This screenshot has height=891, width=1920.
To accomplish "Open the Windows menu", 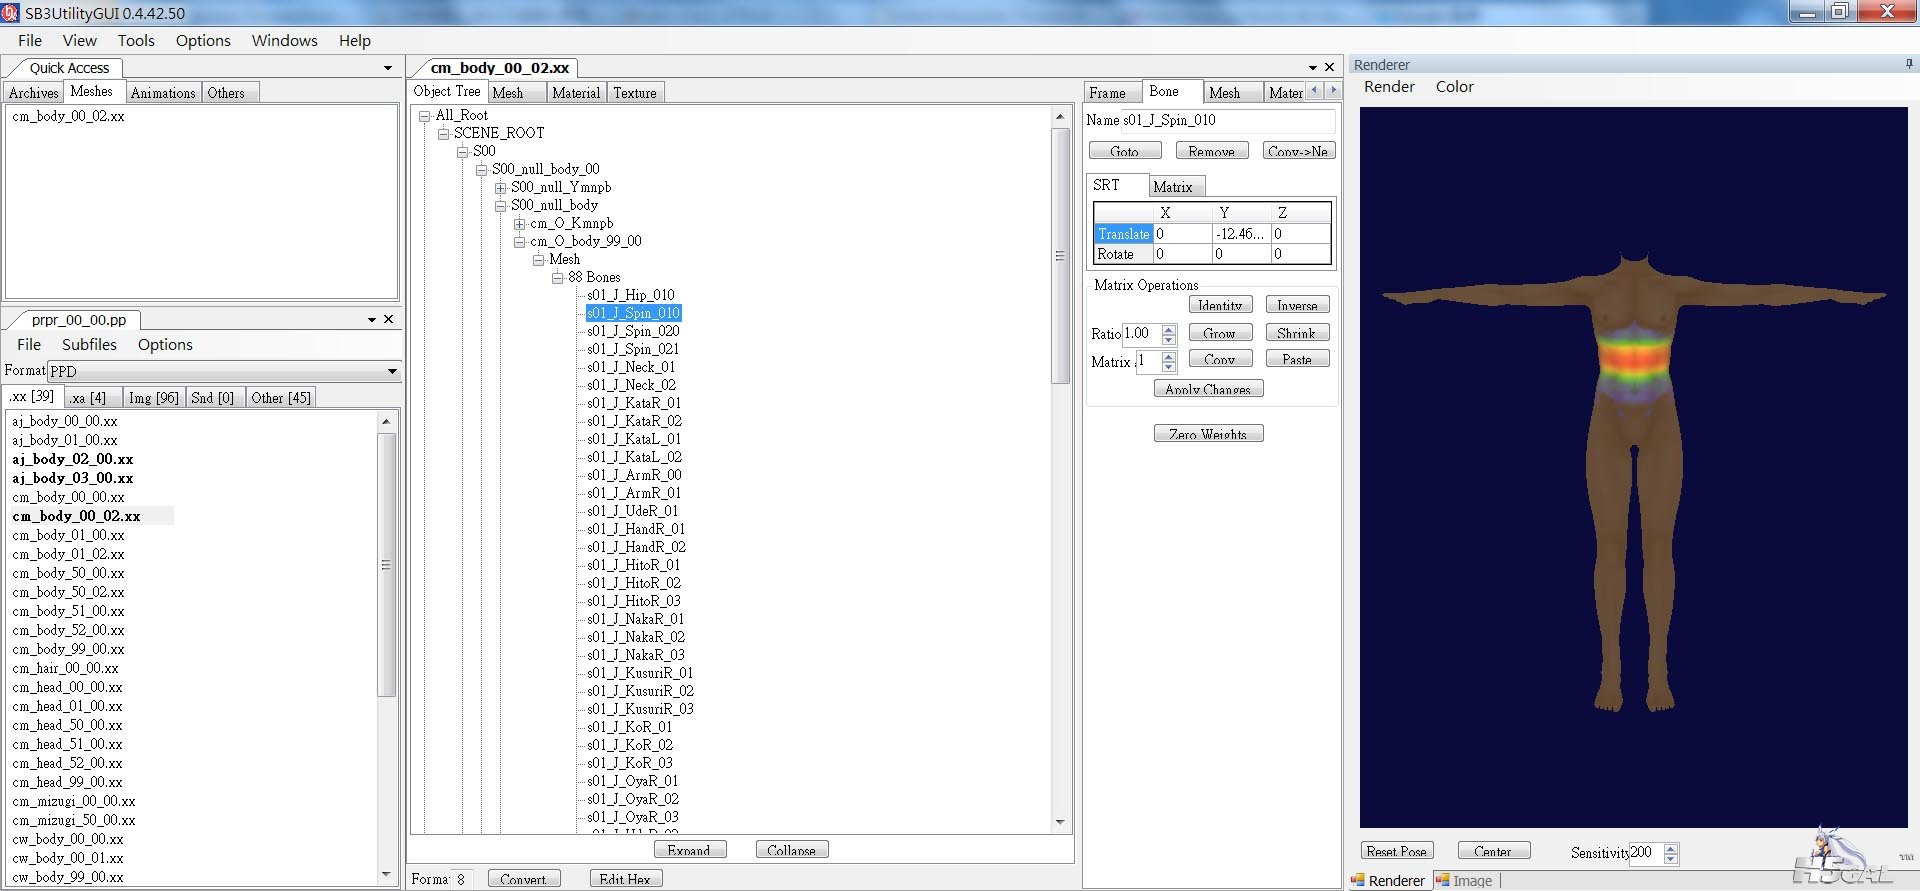I will (x=284, y=40).
